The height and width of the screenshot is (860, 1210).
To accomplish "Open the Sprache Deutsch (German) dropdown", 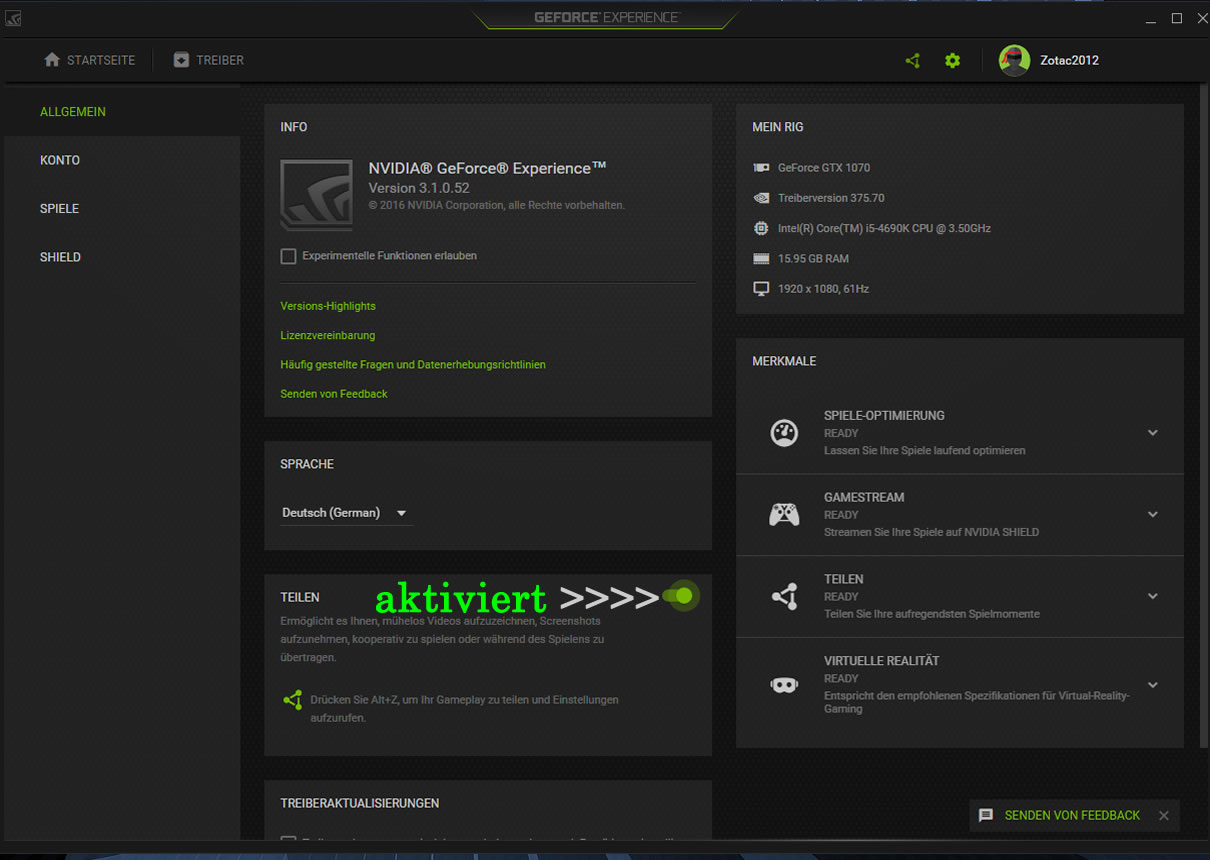I will pos(346,513).
